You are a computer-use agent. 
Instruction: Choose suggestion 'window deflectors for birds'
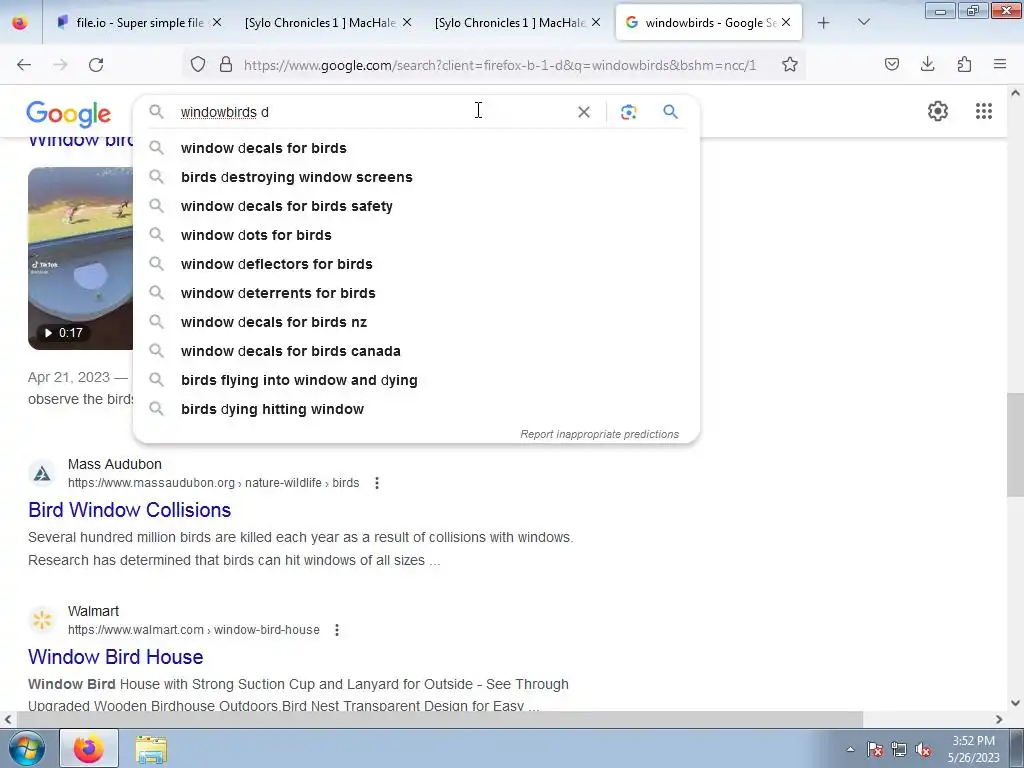coord(416,264)
